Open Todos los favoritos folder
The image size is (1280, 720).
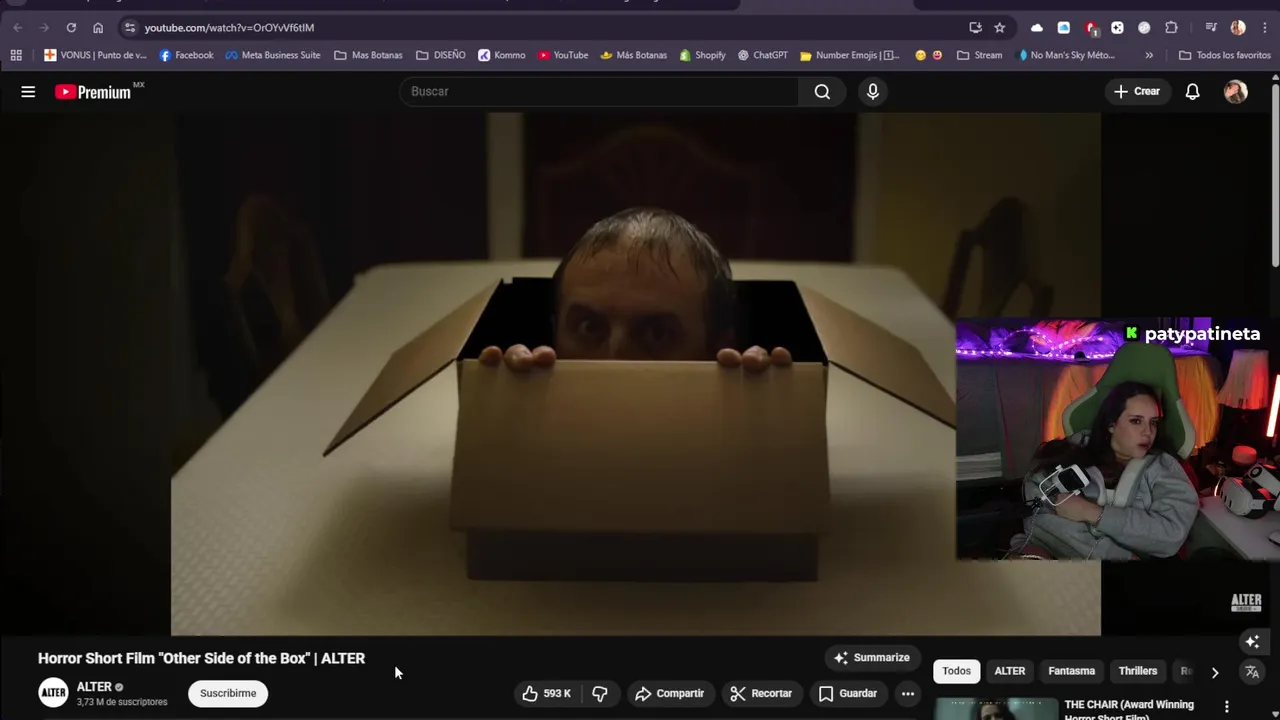pyautogui.click(x=1225, y=55)
